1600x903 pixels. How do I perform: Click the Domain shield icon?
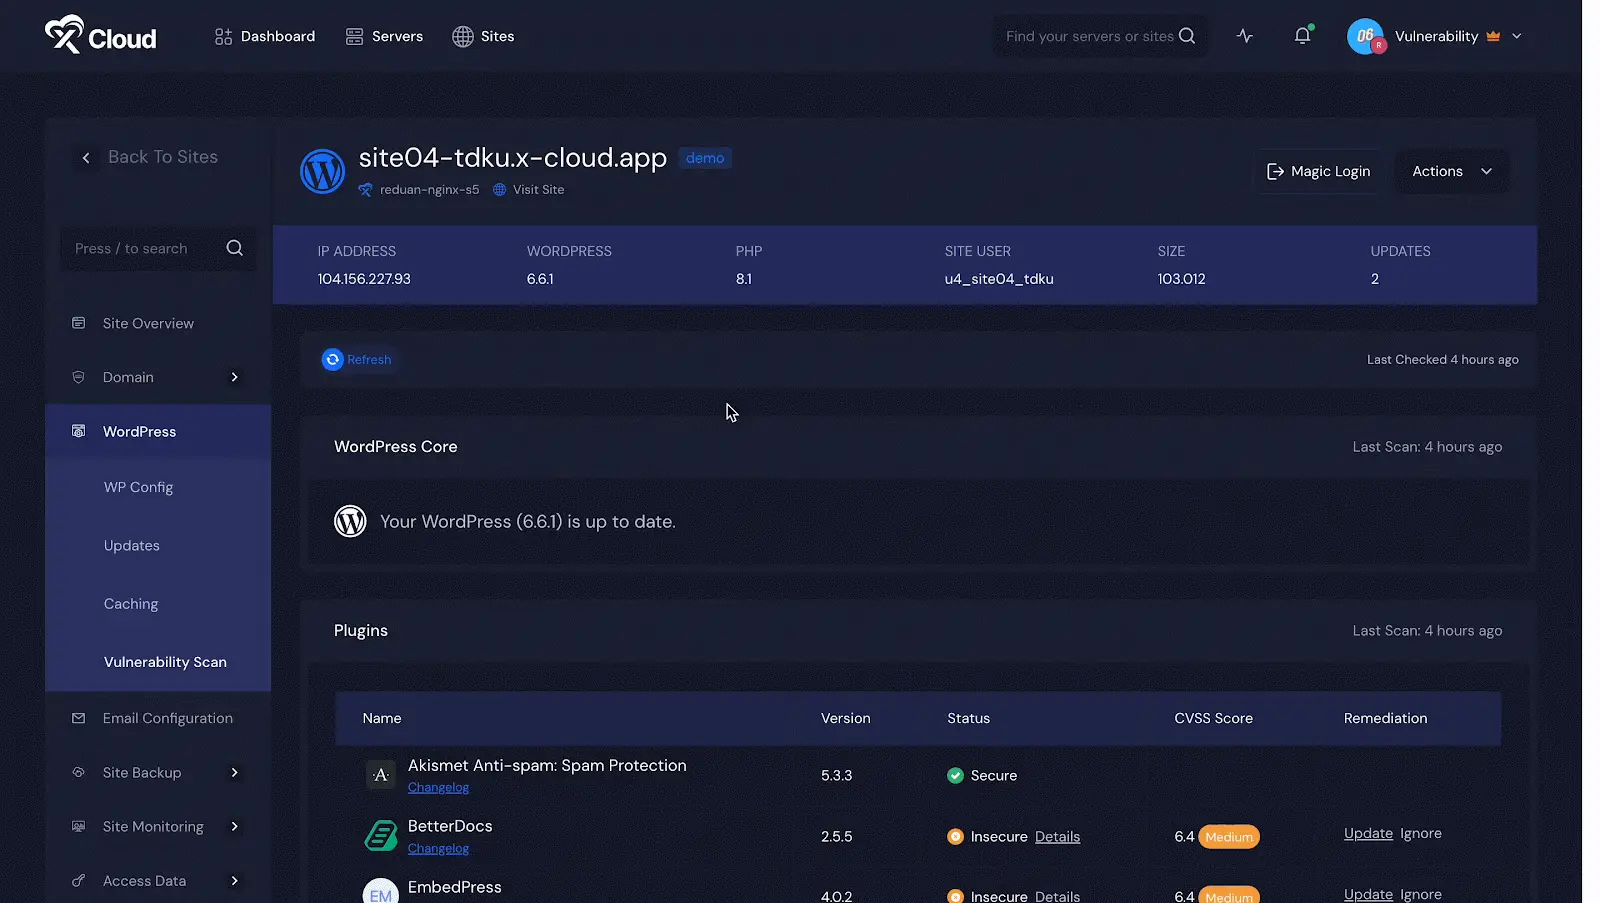click(x=79, y=377)
